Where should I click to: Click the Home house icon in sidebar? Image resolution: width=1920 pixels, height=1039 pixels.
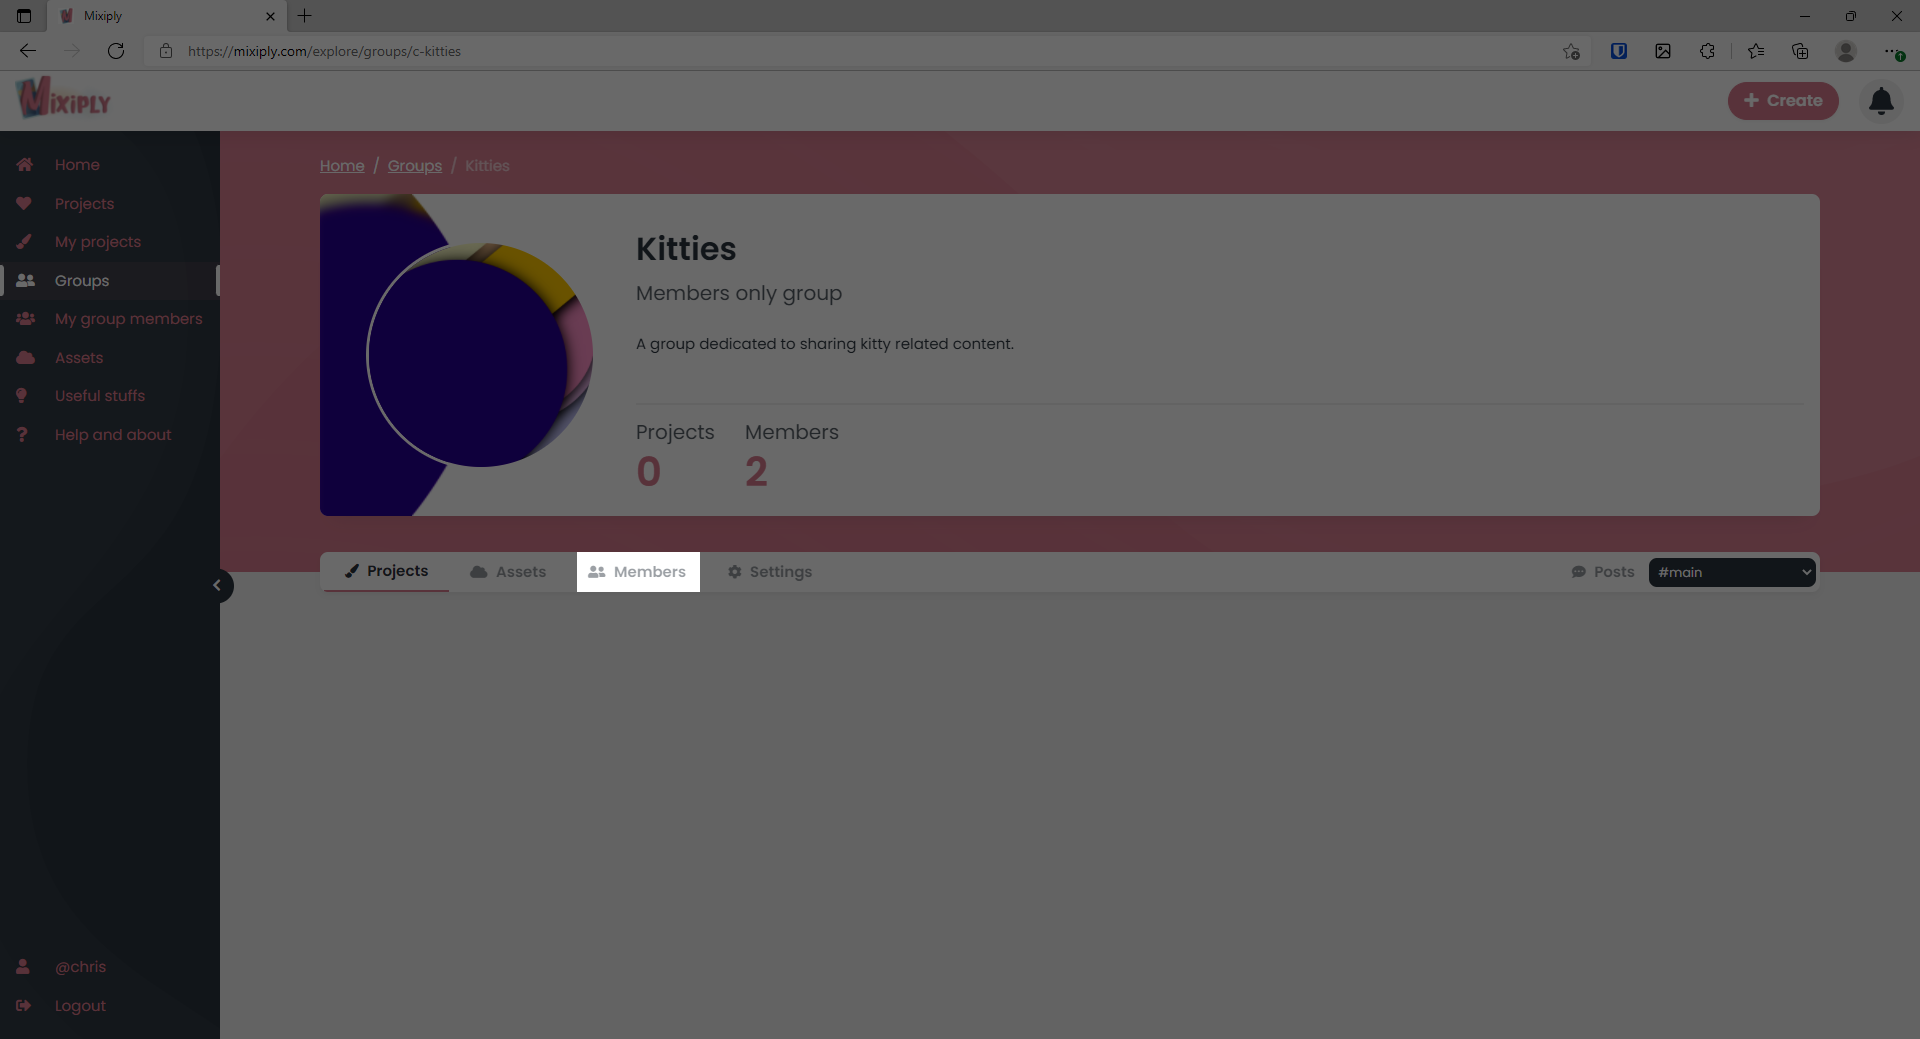point(25,165)
